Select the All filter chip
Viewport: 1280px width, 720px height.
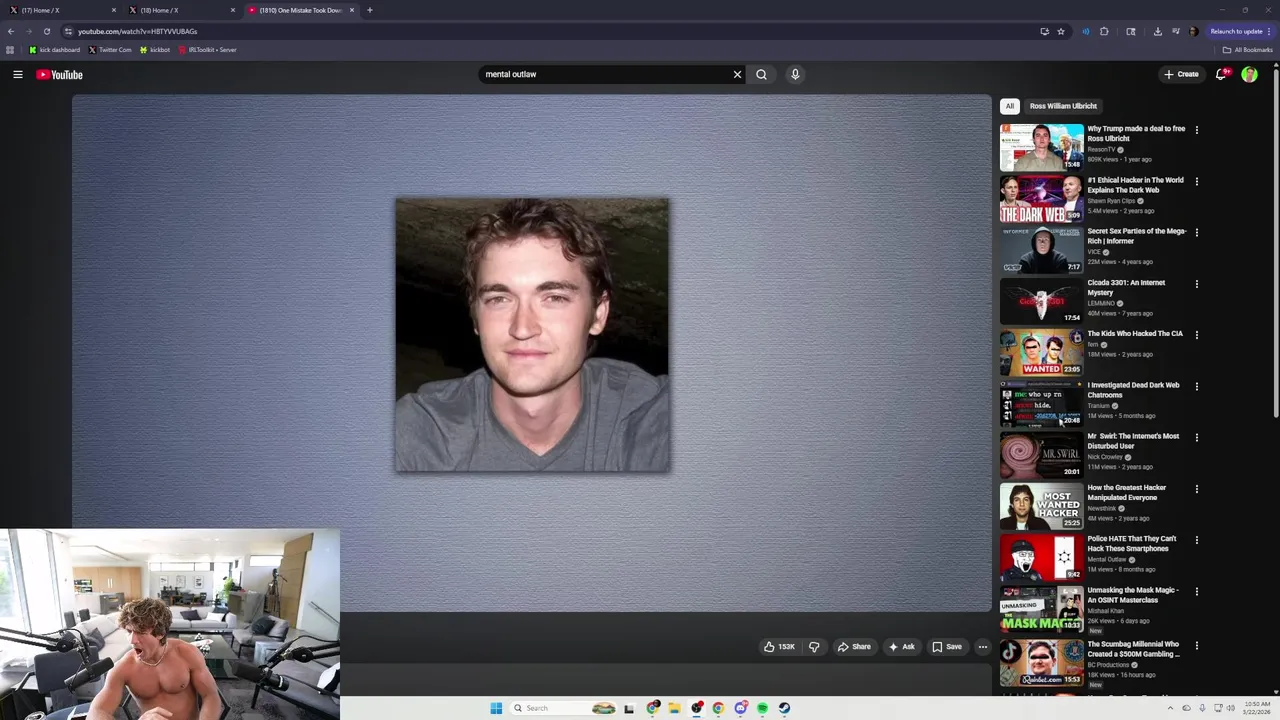point(1010,106)
